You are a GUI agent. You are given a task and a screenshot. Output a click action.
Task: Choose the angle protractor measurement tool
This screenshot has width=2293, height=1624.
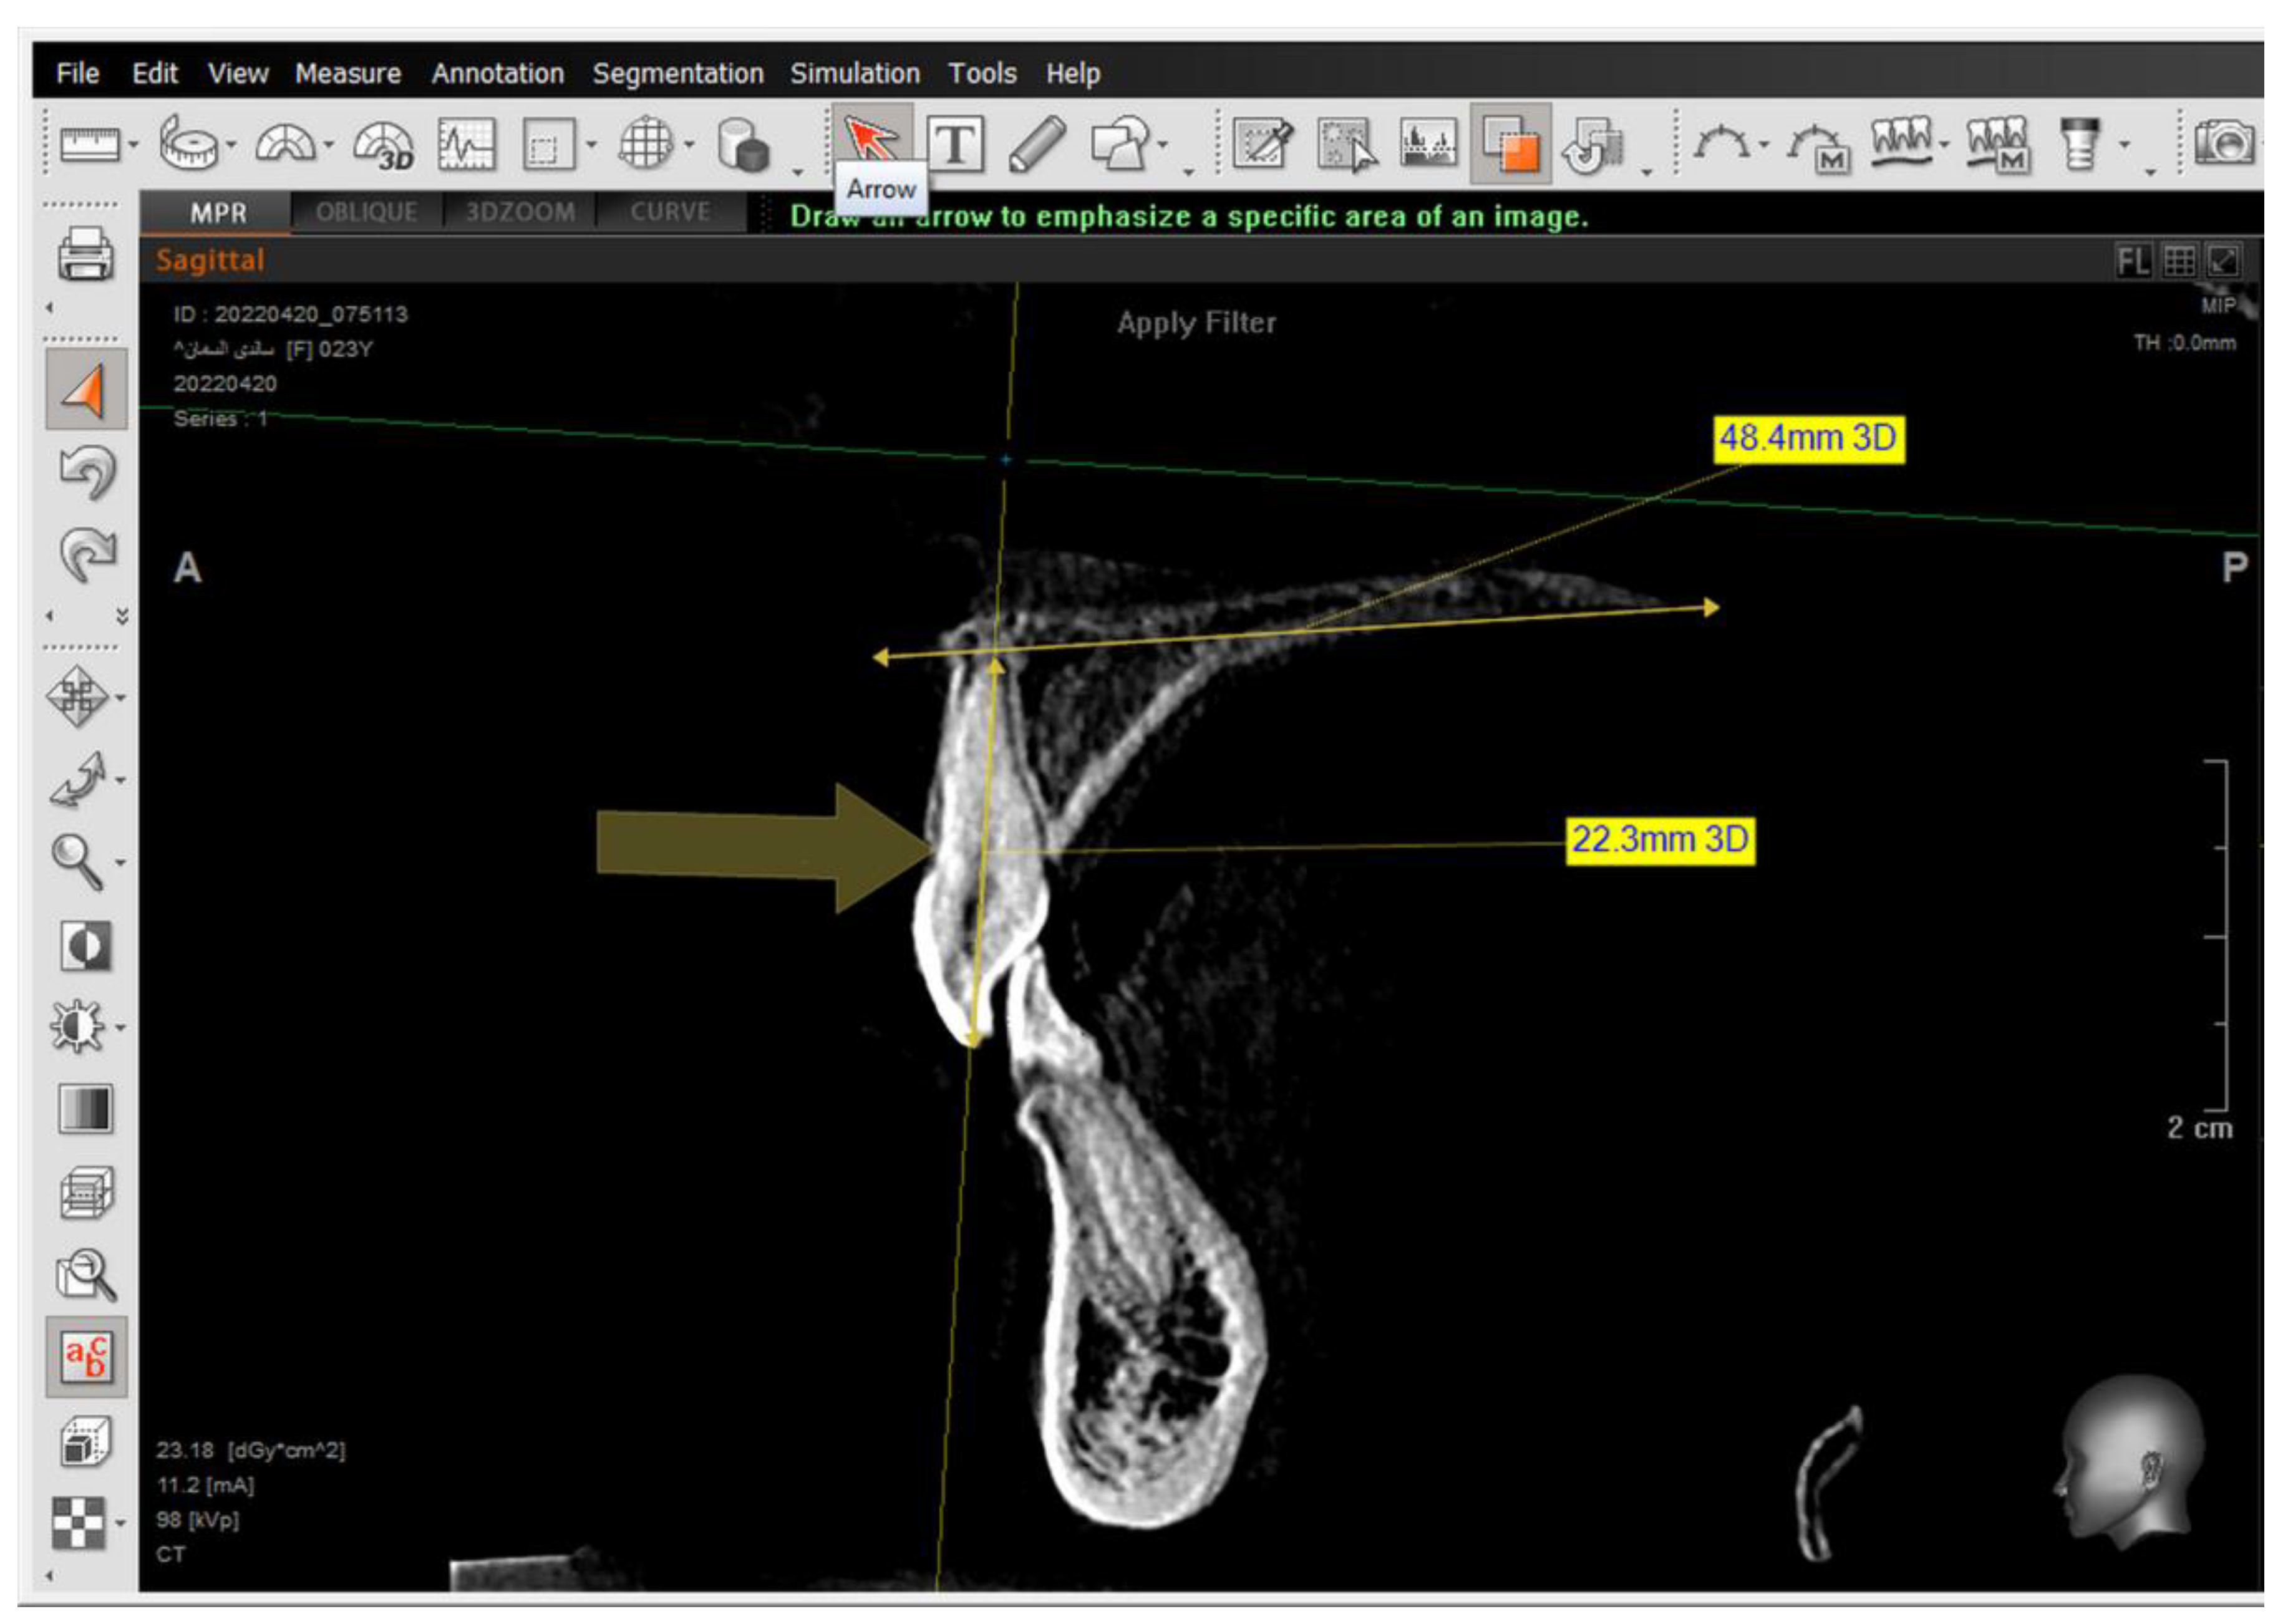(285, 144)
